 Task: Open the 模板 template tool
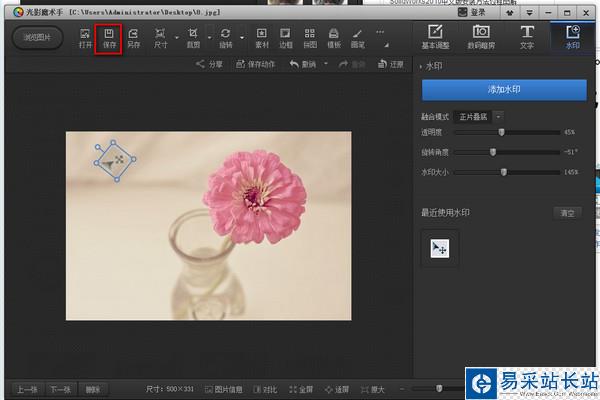(334, 38)
